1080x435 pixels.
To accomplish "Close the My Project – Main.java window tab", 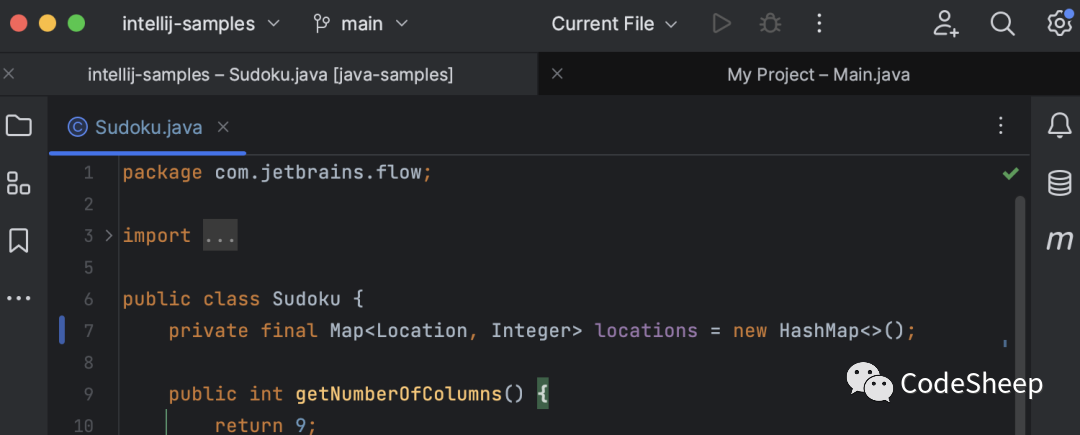I will pyautogui.click(x=557, y=74).
